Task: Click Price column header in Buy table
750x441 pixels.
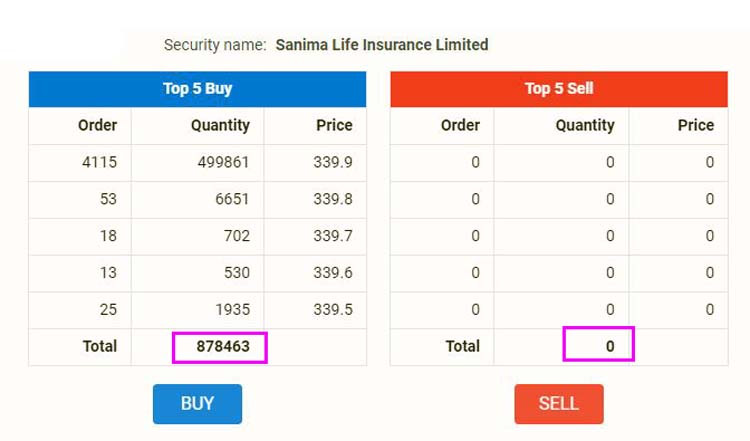Action: (x=334, y=126)
